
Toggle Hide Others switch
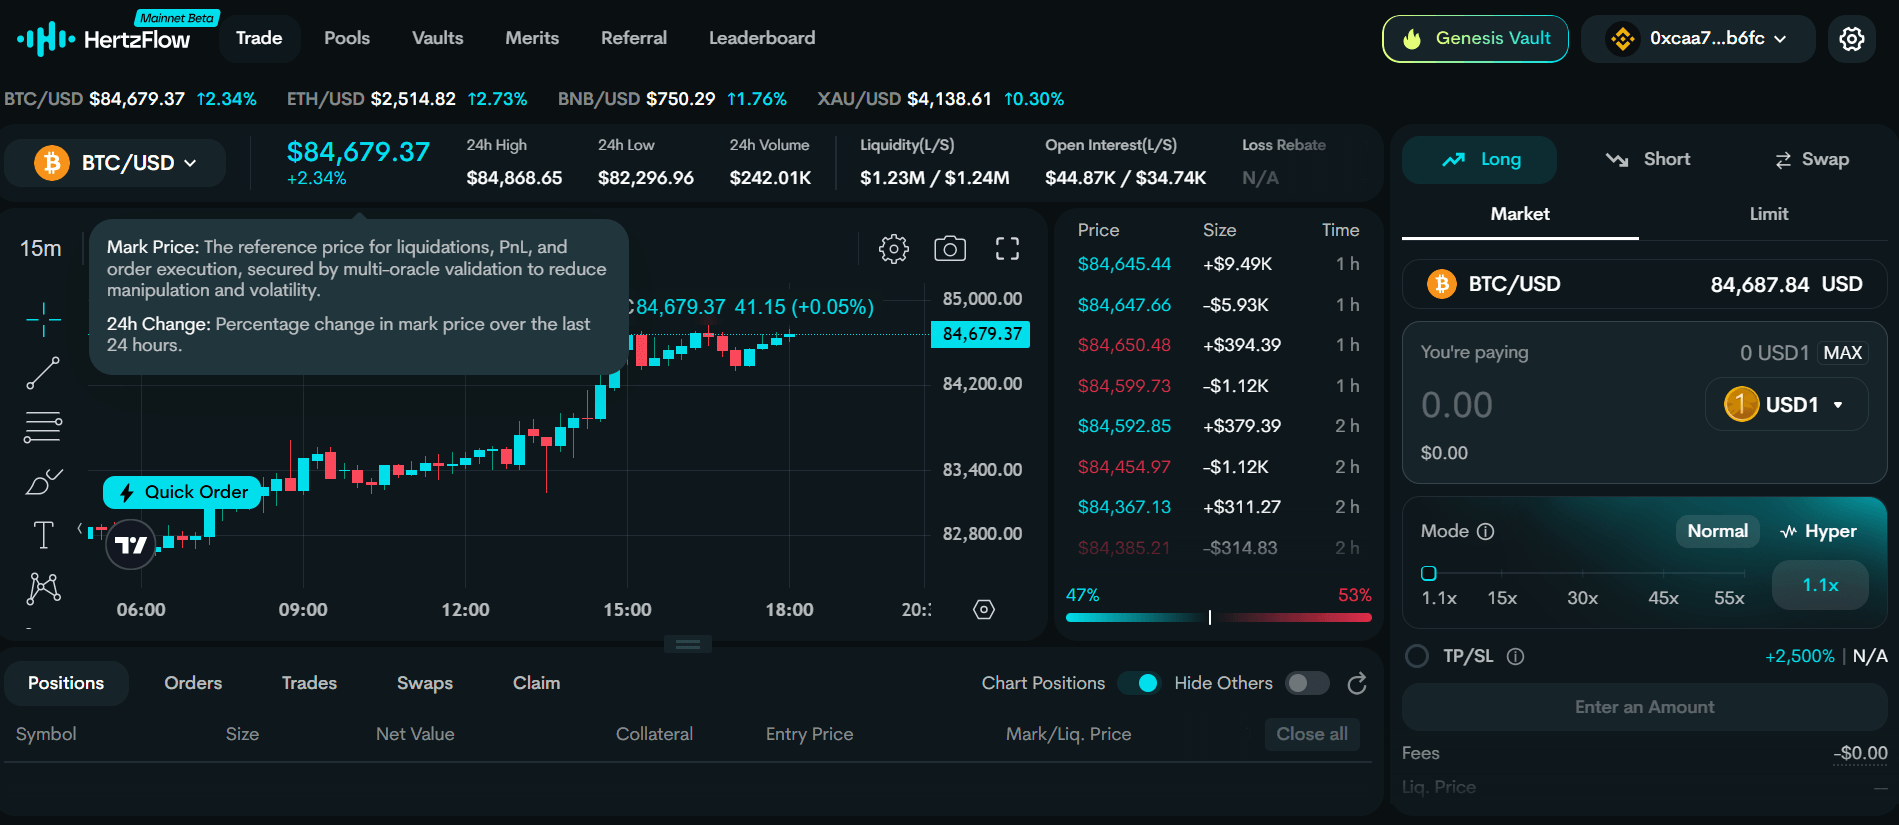coord(1307,683)
